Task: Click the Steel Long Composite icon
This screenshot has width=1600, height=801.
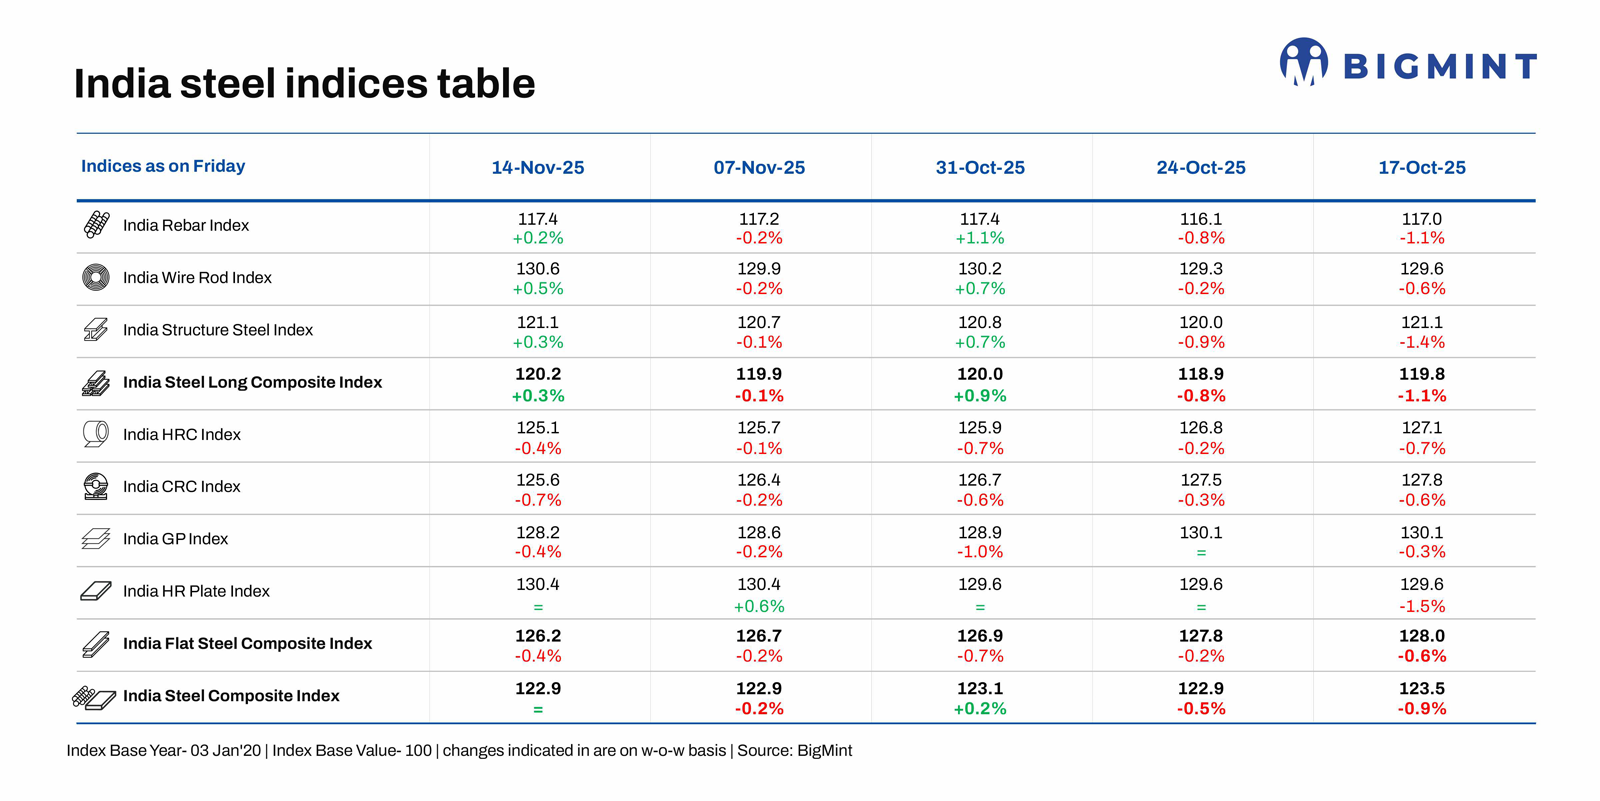Action: pos(96,383)
